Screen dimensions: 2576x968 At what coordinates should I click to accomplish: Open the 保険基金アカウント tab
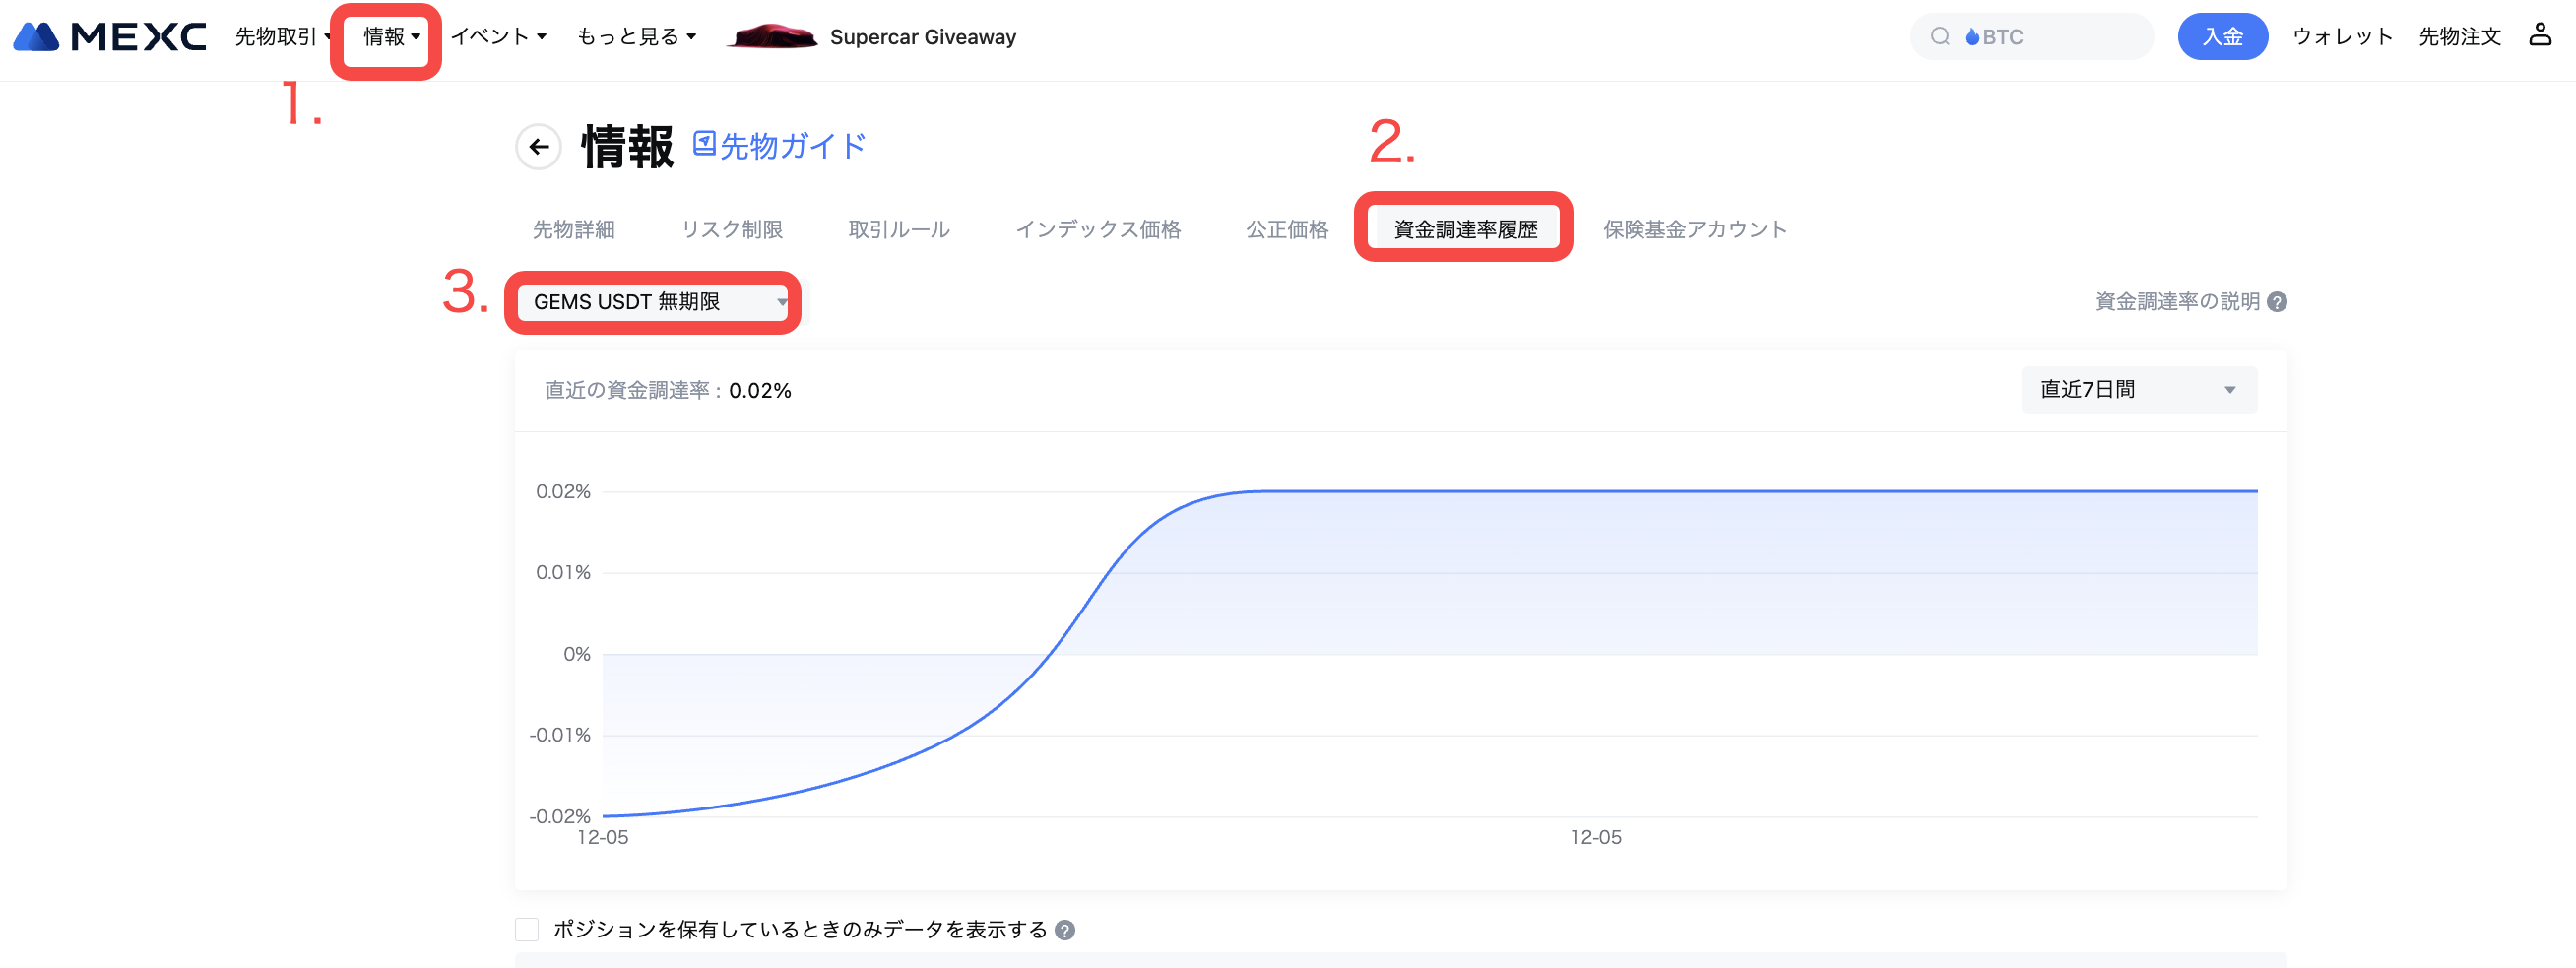click(1694, 230)
